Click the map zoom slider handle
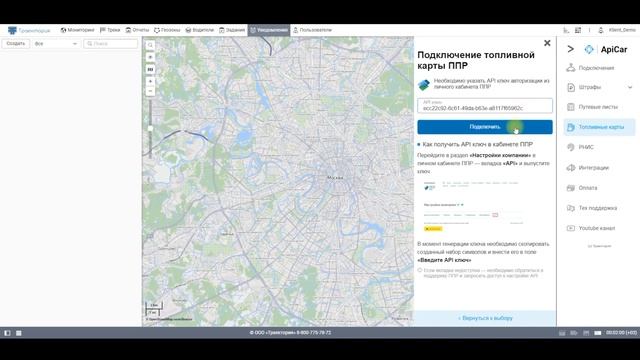Image resolution: width=640 pixels, height=360 pixels. click(x=150, y=128)
